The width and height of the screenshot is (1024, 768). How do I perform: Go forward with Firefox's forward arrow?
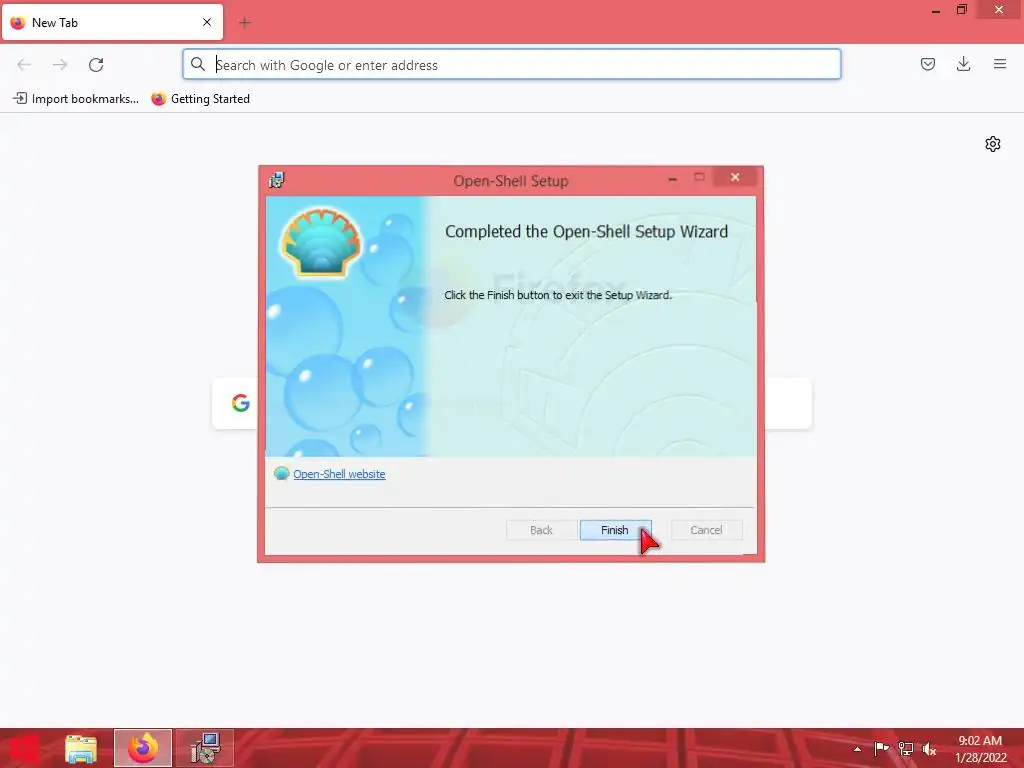60,65
